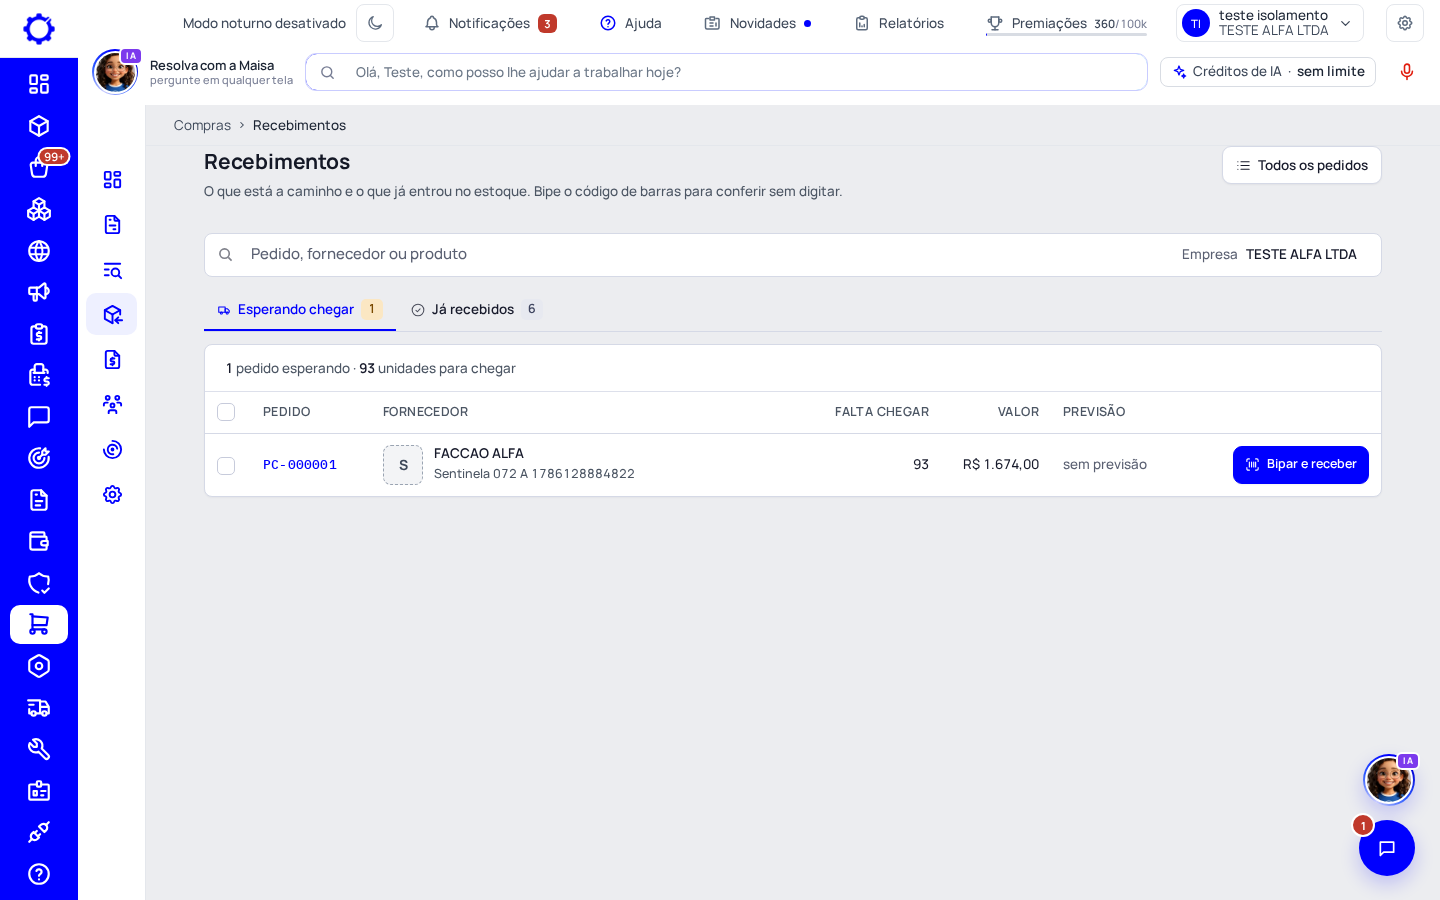The height and width of the screenshot is (900, 1440).
Task: Open the chat bubble icon in the main sidebar
Action: [x=39, y=417]
